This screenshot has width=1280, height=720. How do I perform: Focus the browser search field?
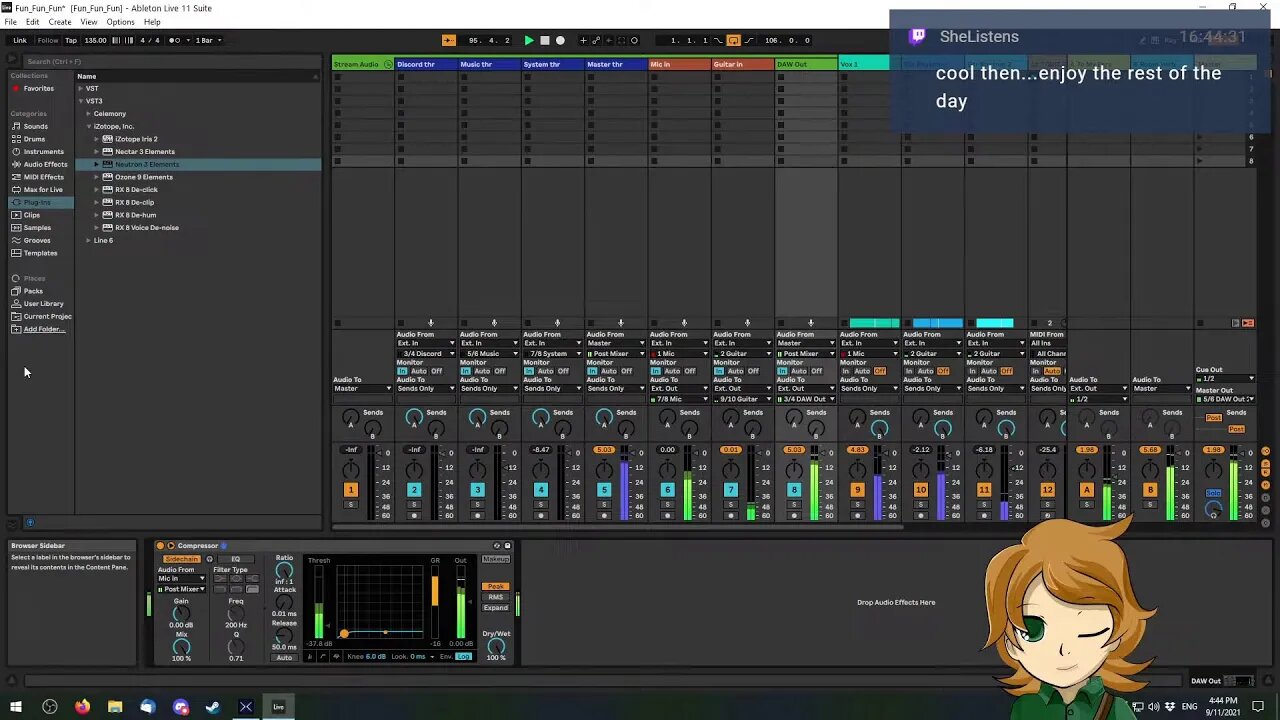(170, 61)
